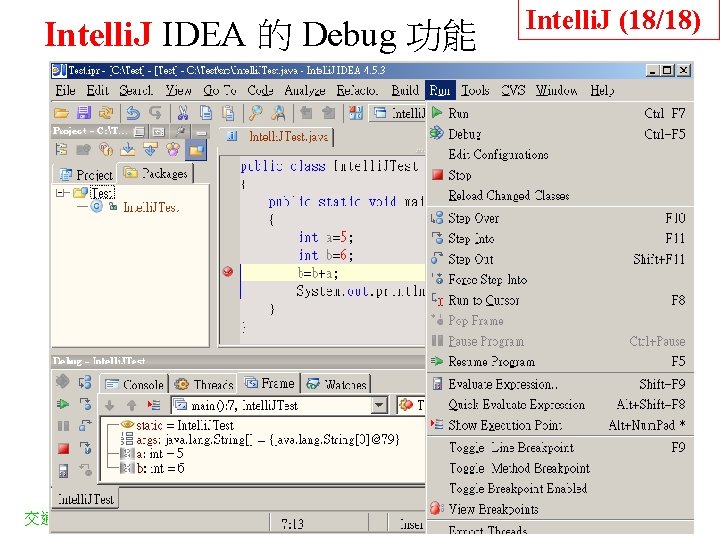Click the Open folder toolbar icon

click(62, 112)
